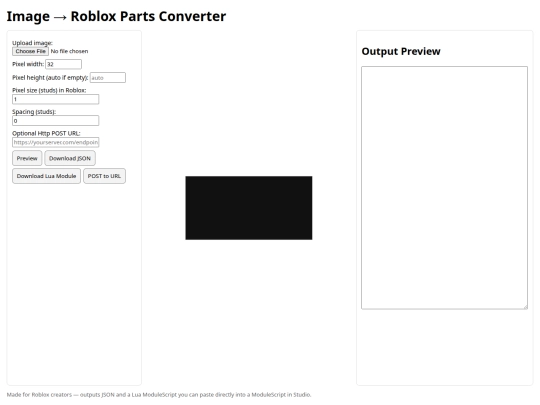540x405 pixels.
Task: Click the 'No file chosen' text
Action: coord(70,51)
